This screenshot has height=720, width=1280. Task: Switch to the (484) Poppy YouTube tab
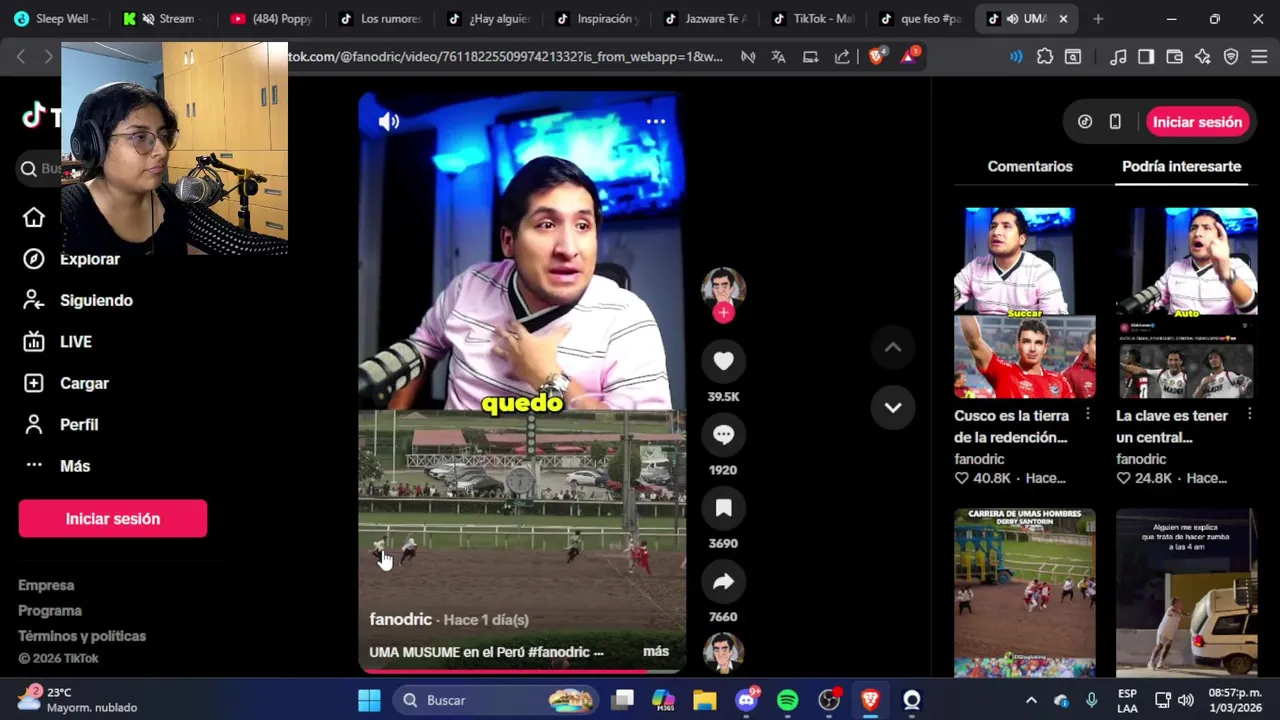click(272, 18)
